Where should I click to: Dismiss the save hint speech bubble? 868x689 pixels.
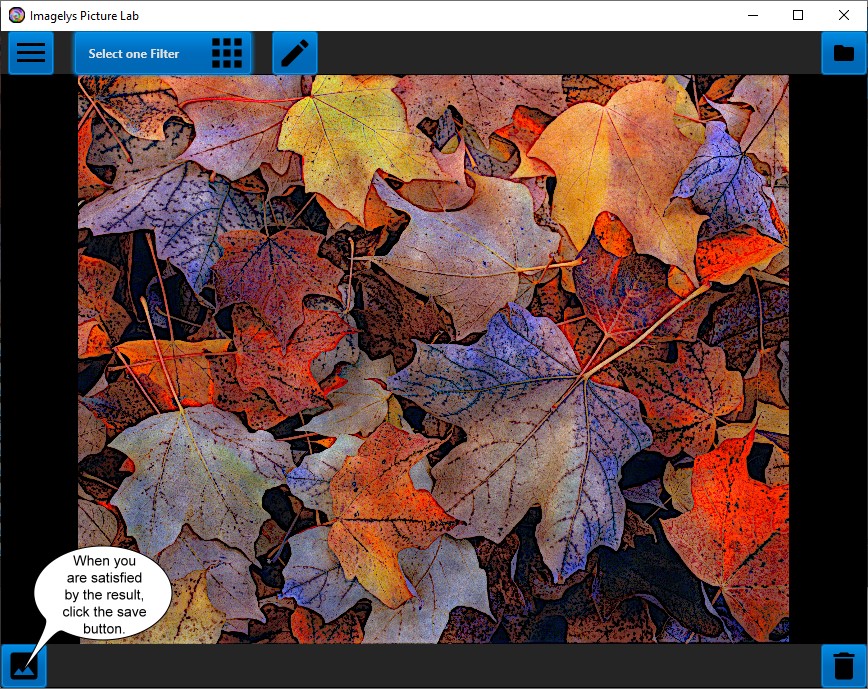(x=102, y=594)
